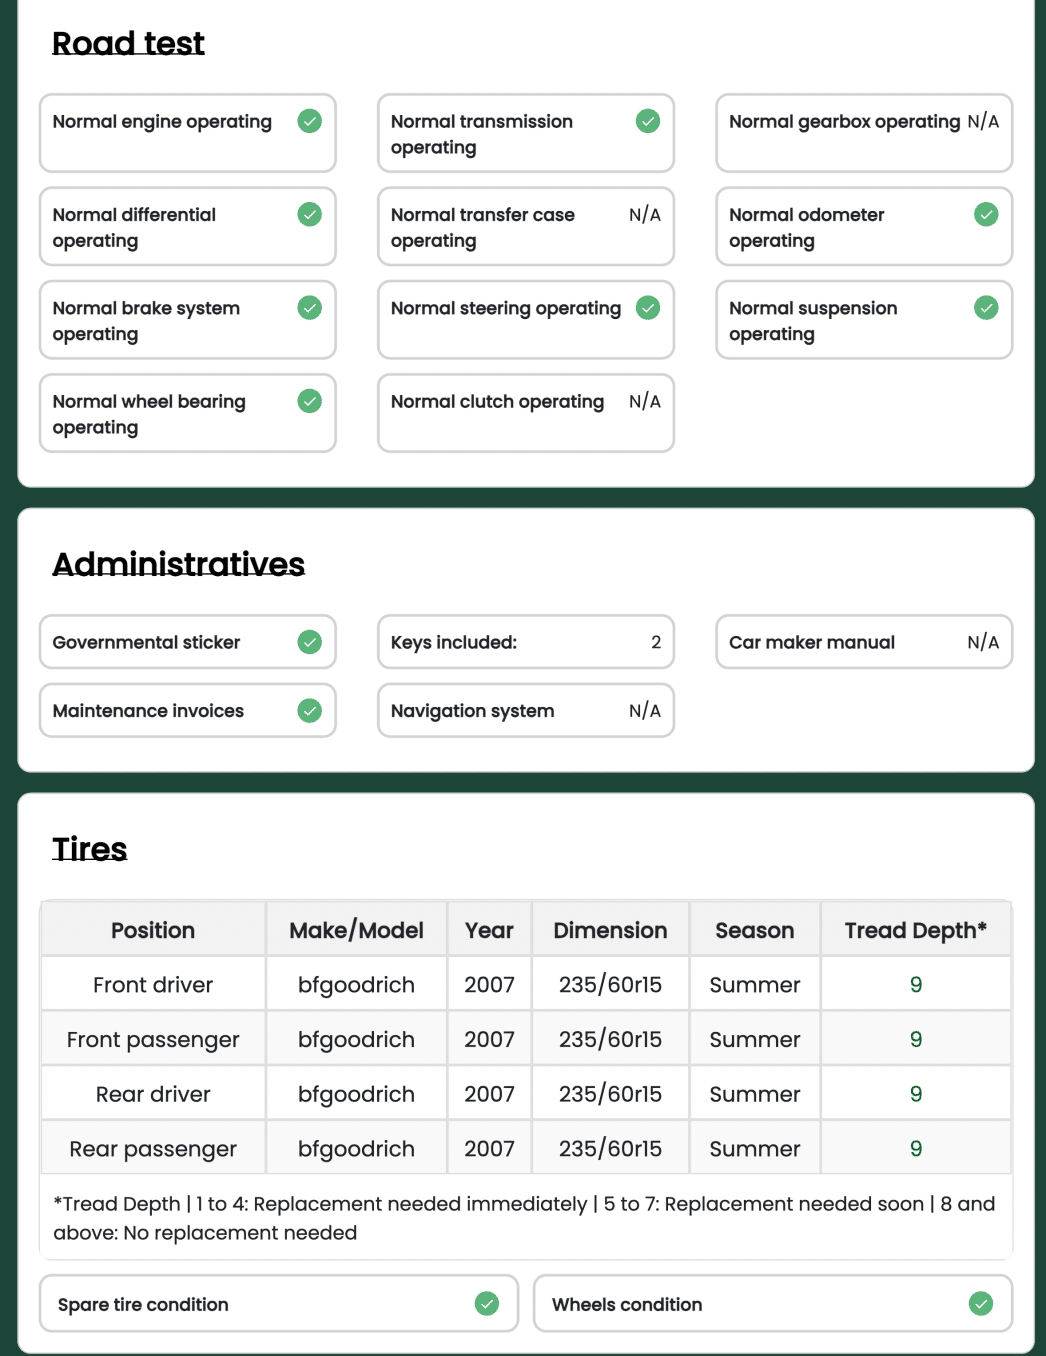Click the Administratives section heading
This screenshot has width=1046, height=1356.
178,564
